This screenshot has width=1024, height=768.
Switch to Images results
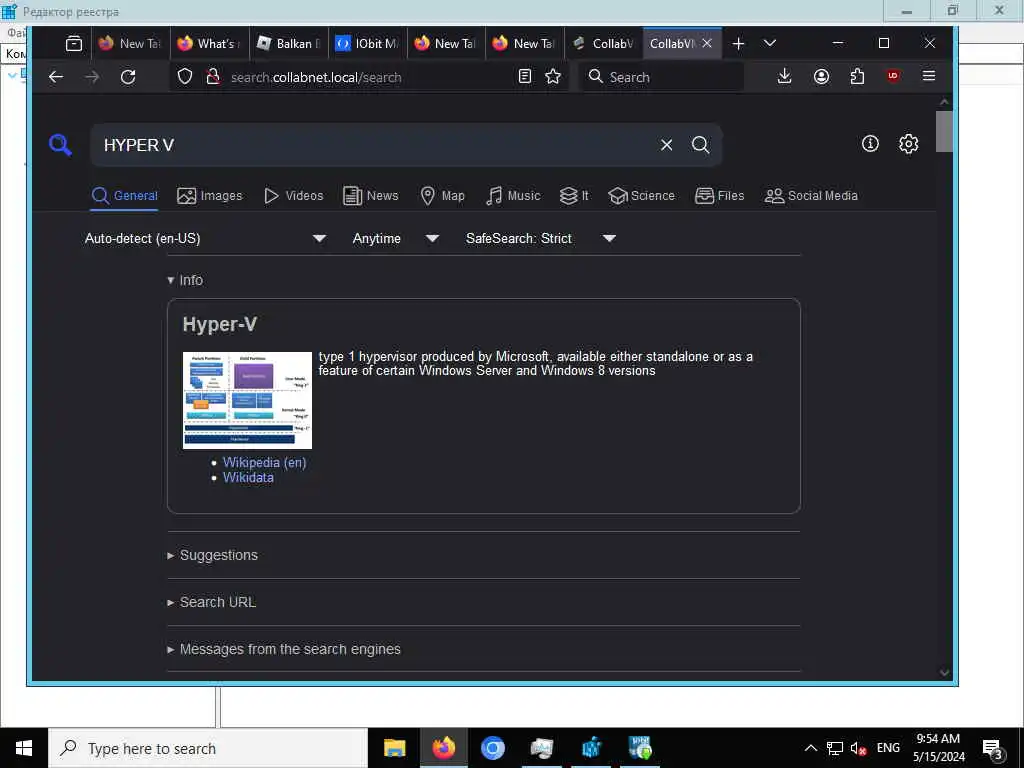click(x=210, y=196)
